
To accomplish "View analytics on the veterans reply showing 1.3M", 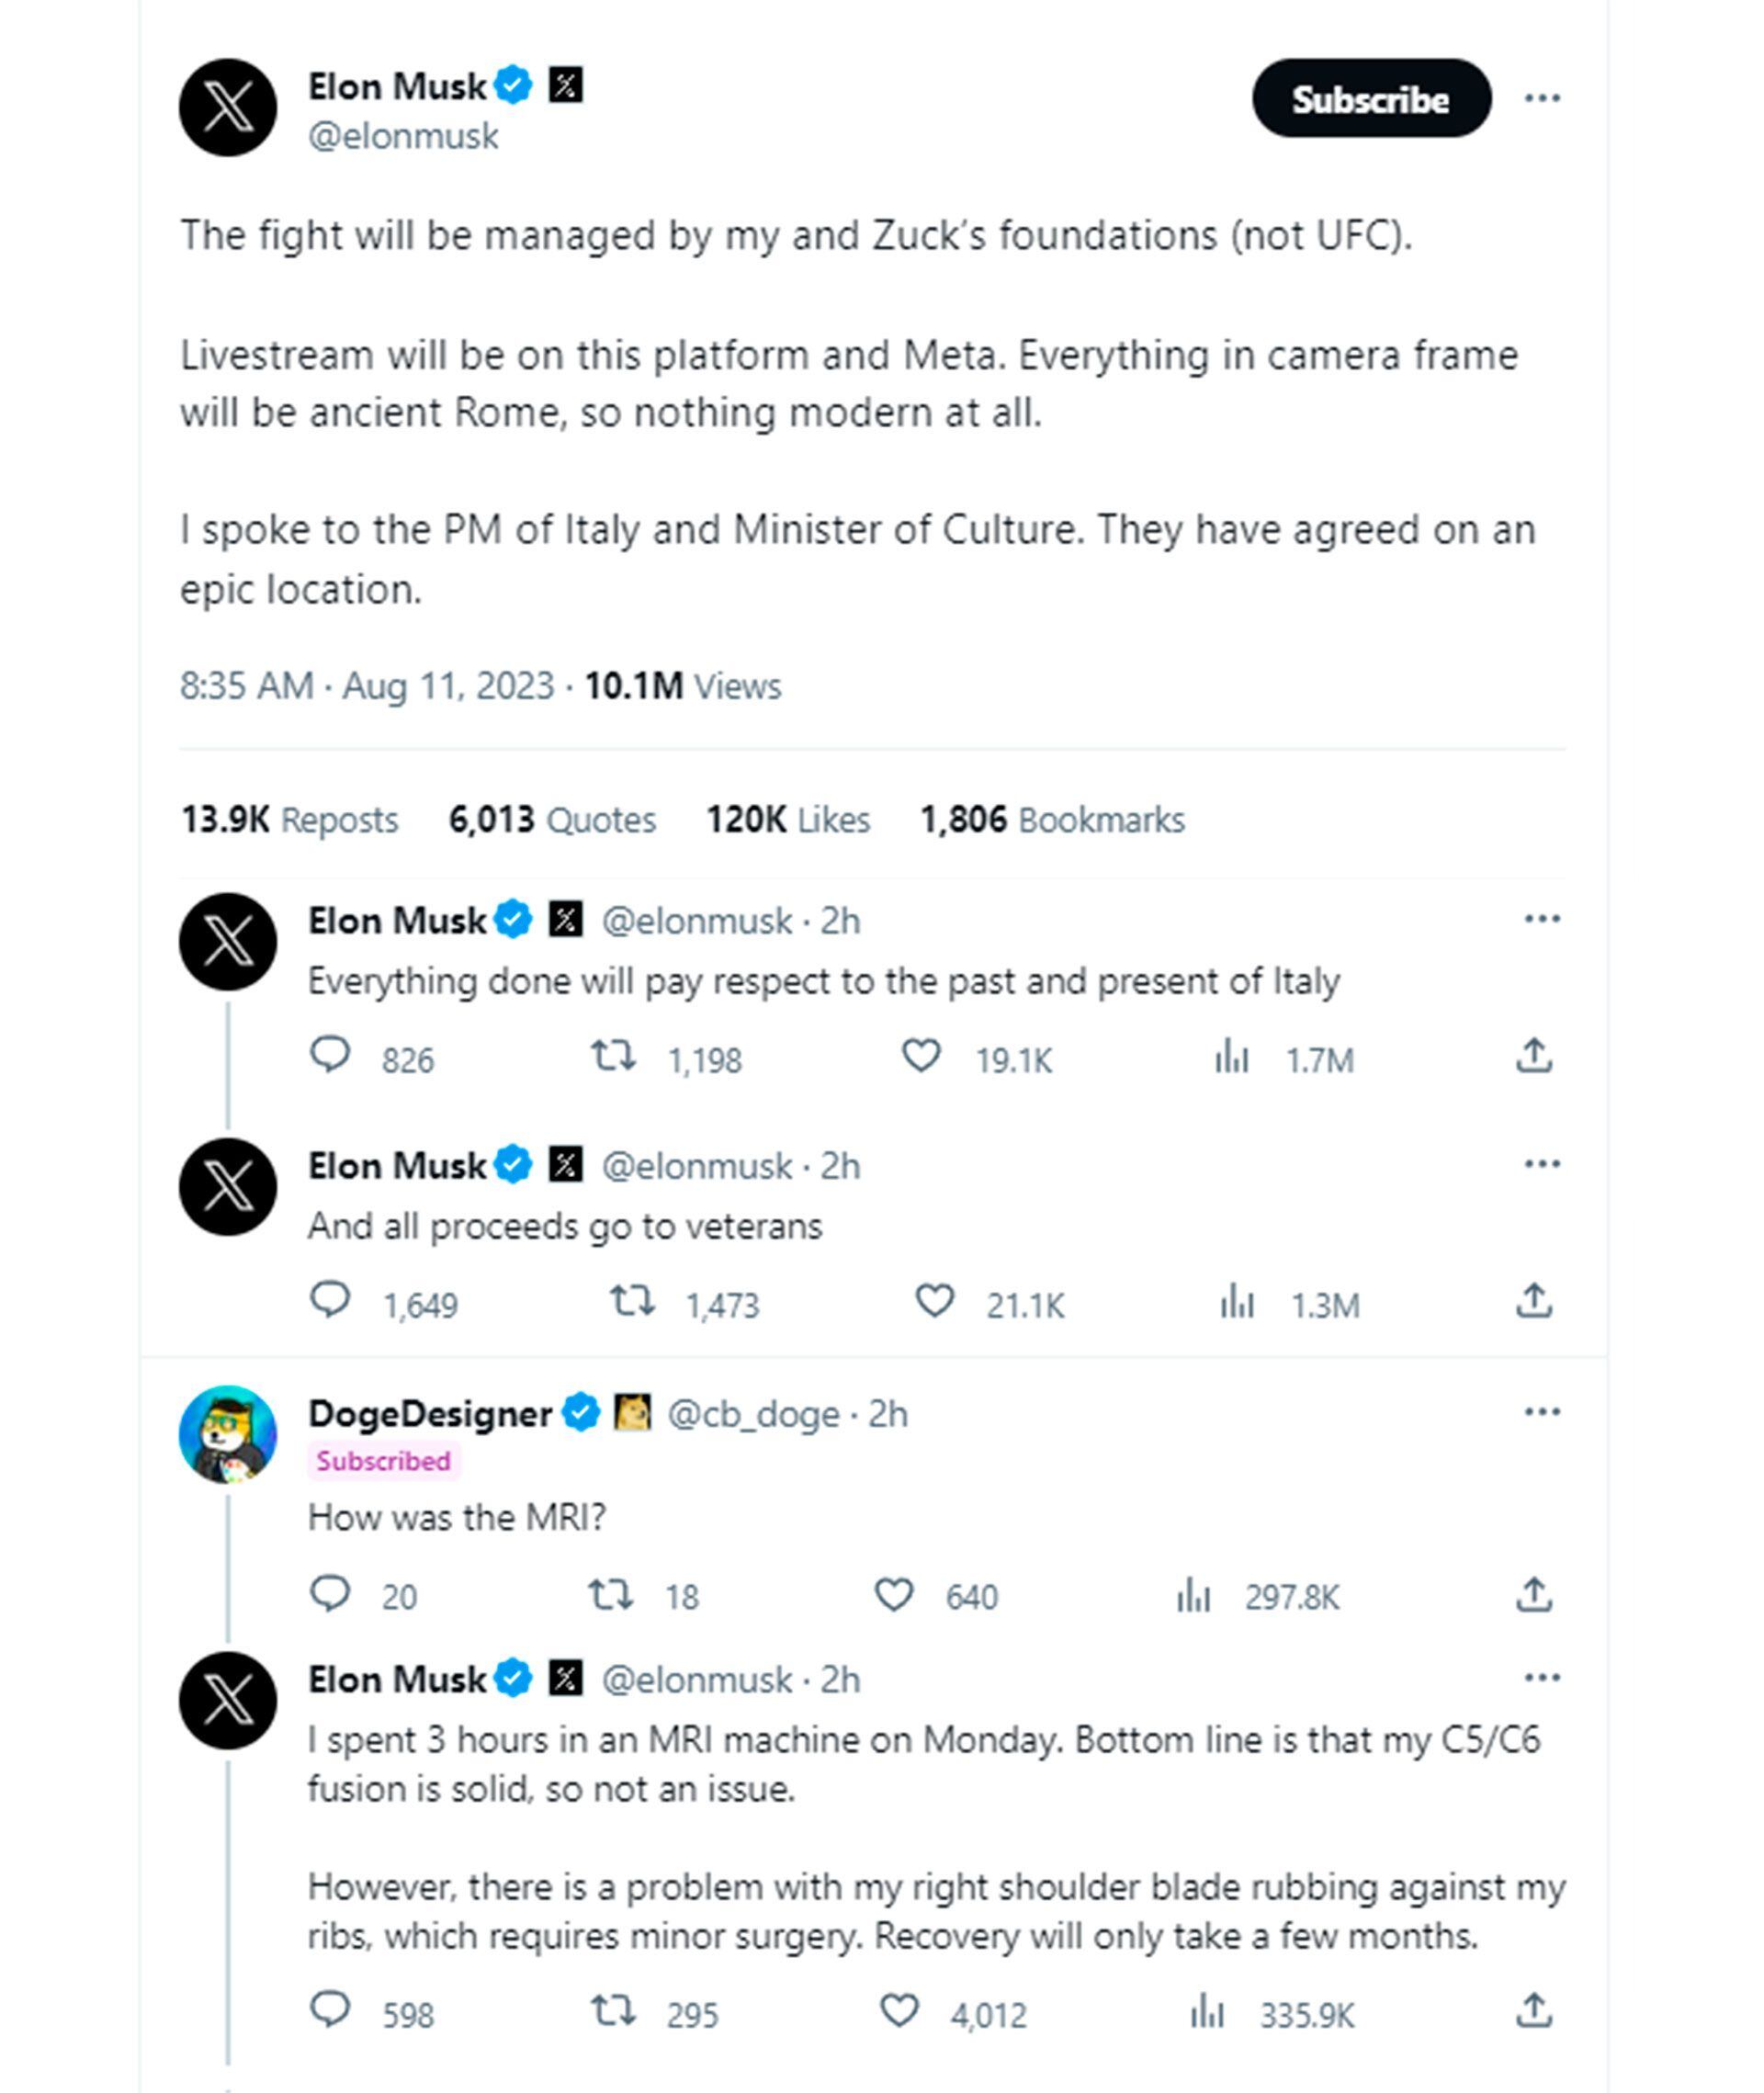I will (x=1237, y=1302).
